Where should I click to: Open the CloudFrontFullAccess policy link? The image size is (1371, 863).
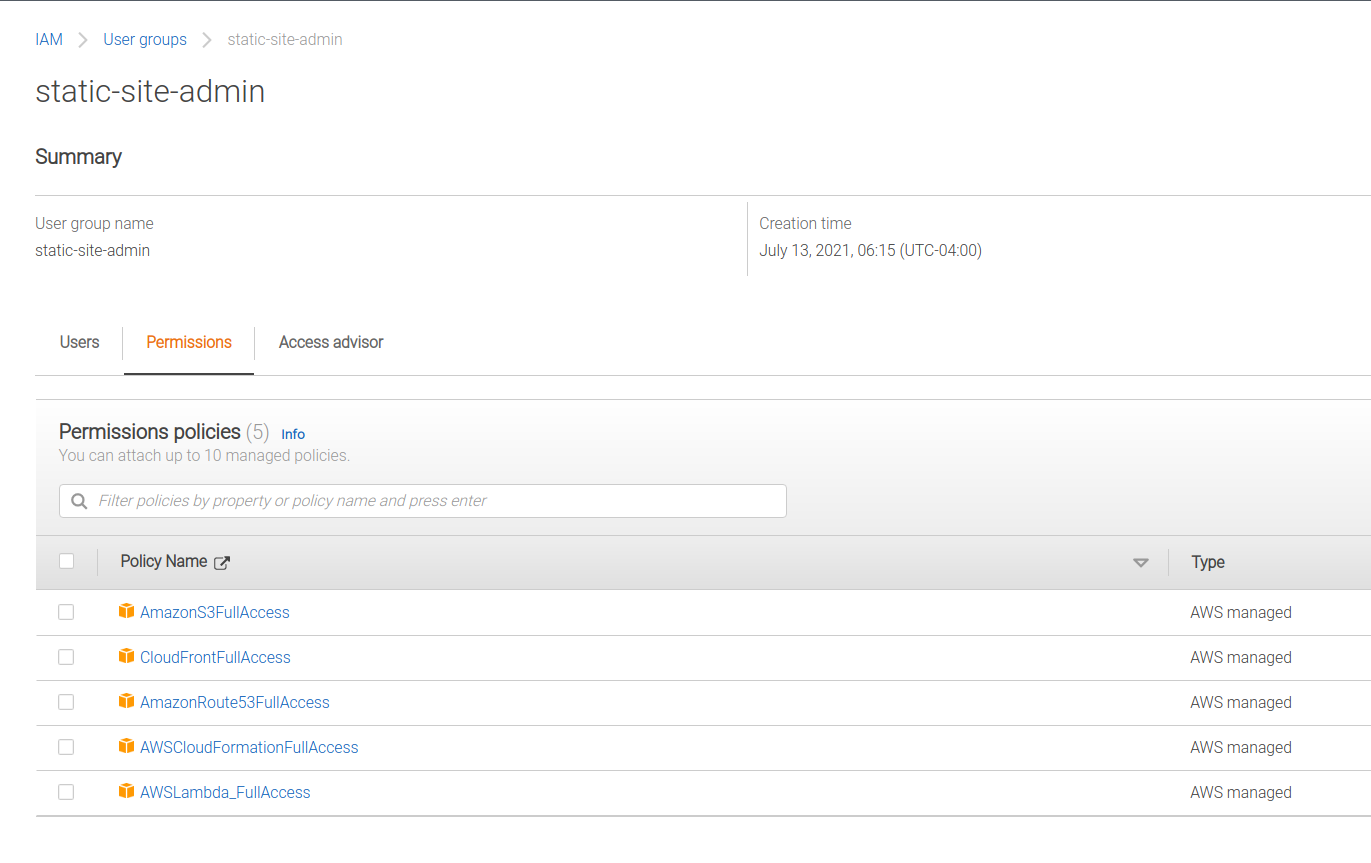(215, 657)
